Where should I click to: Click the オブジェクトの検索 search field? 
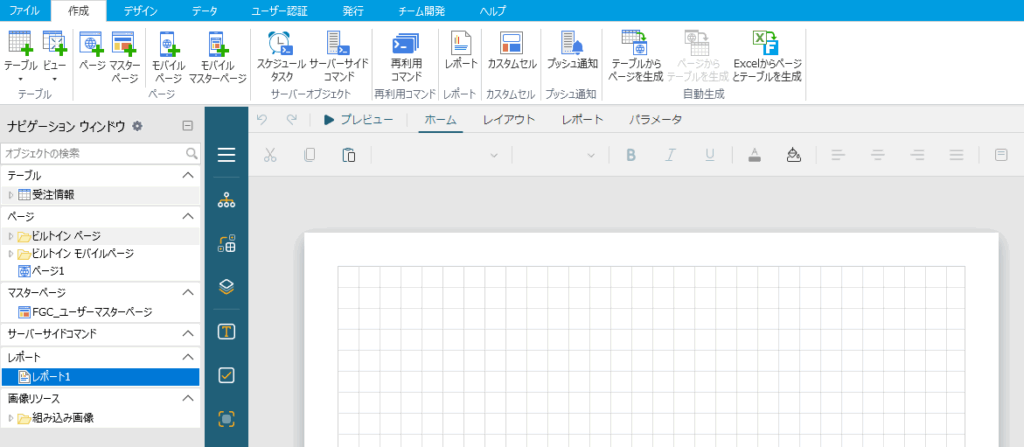(x=93, y=154)
